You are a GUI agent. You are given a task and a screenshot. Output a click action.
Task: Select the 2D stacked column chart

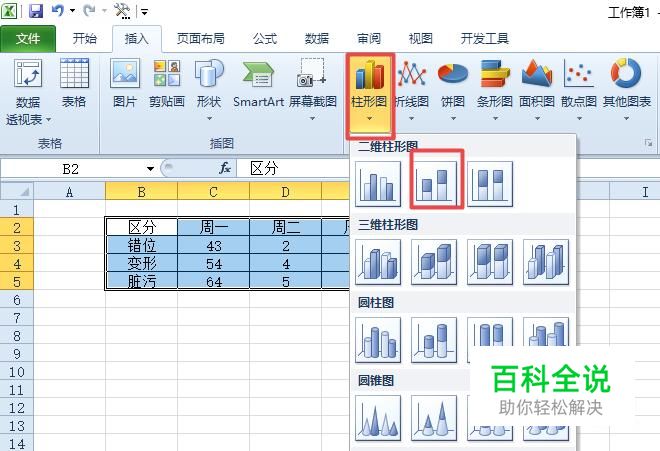434,184
